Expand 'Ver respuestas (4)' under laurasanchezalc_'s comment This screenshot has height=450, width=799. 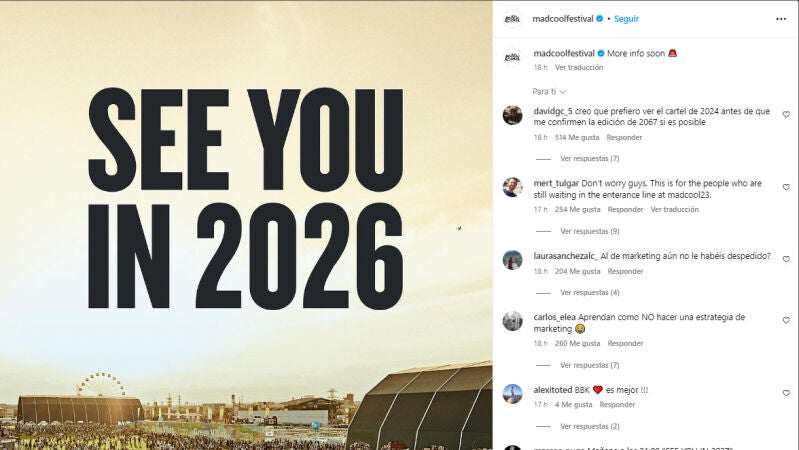point(589,292)
